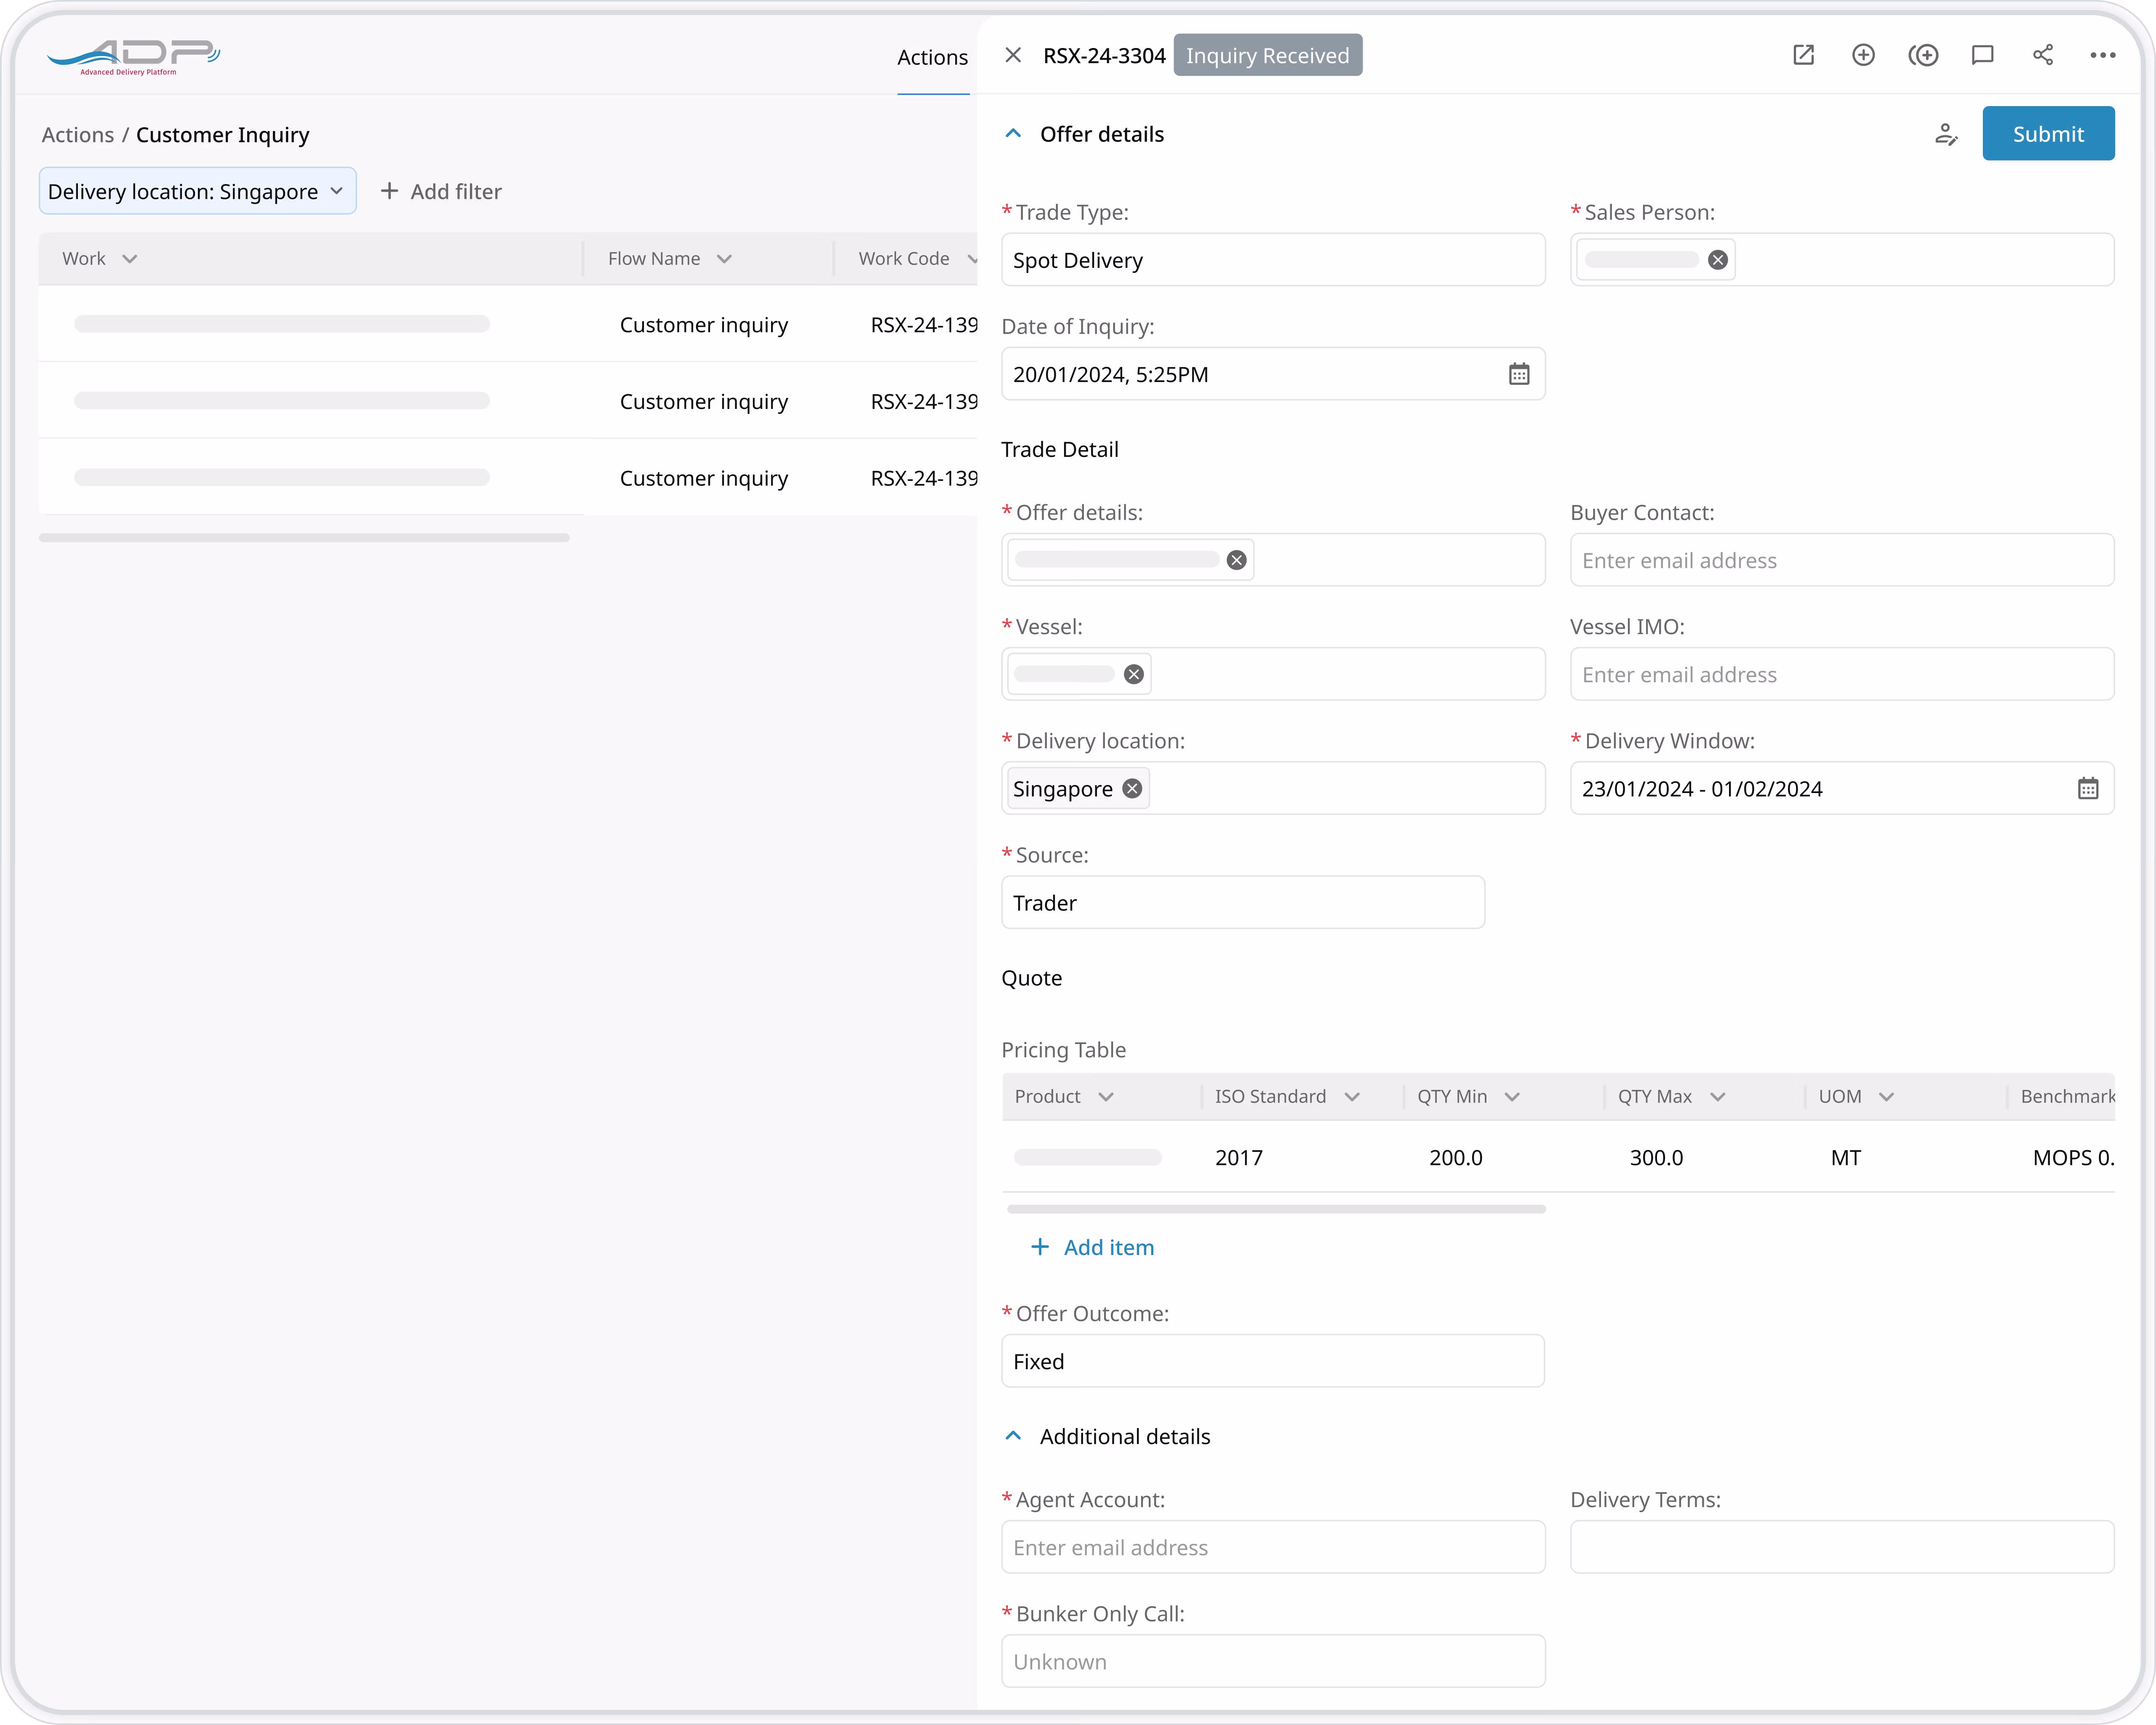Remove the Offer details chip
The height and width of the screenshot is (1725, 2156).
pos(1237,560)
